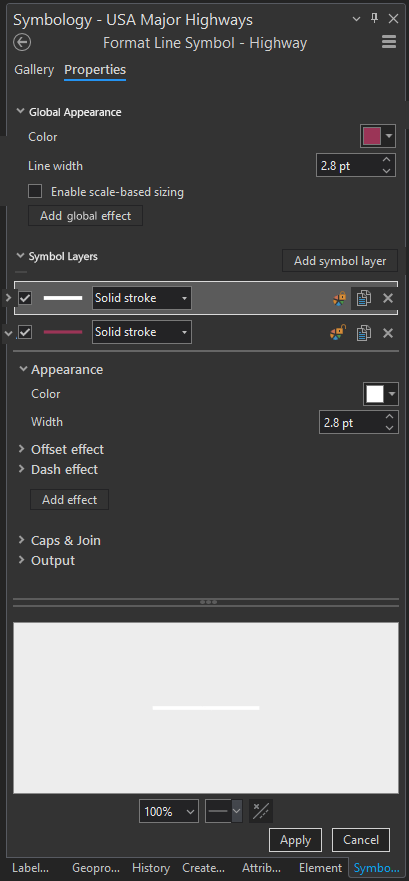Image resolution: width=409 pixels, height=881 pixels.
Task: Click the Add symbol layer button
Action: [x=340, y=261]
